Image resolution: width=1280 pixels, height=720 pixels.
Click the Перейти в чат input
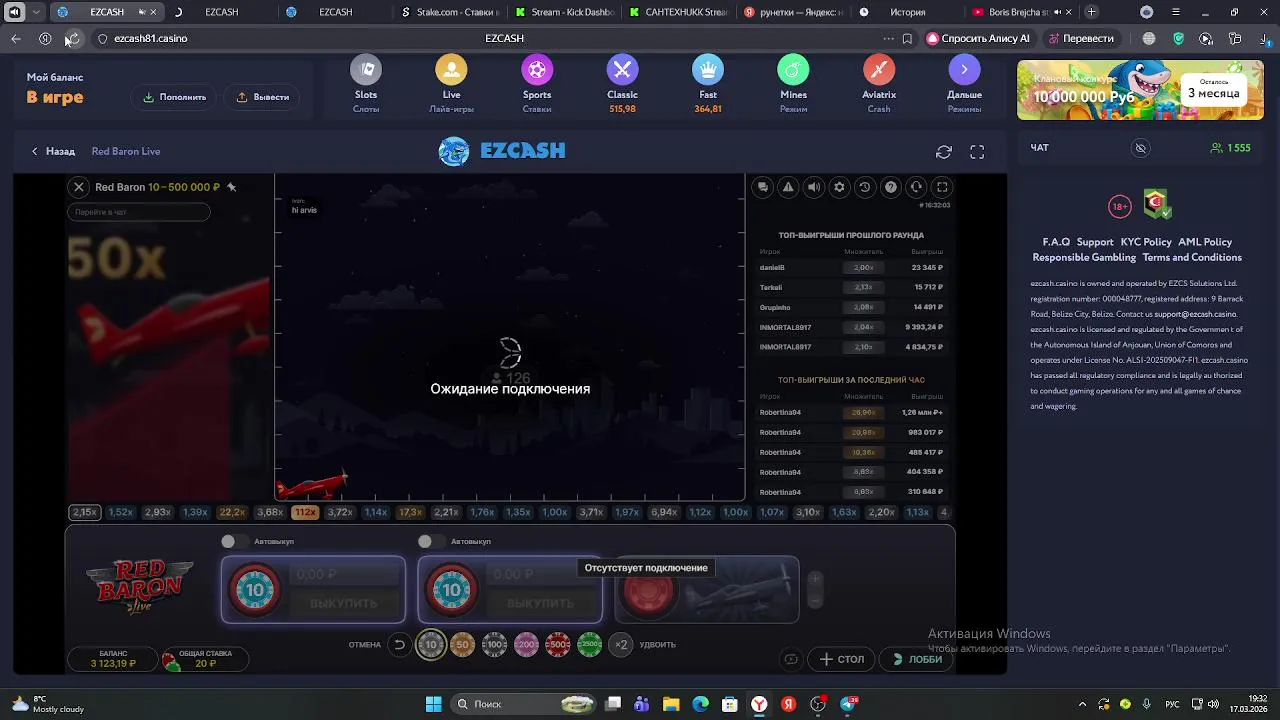139,212
